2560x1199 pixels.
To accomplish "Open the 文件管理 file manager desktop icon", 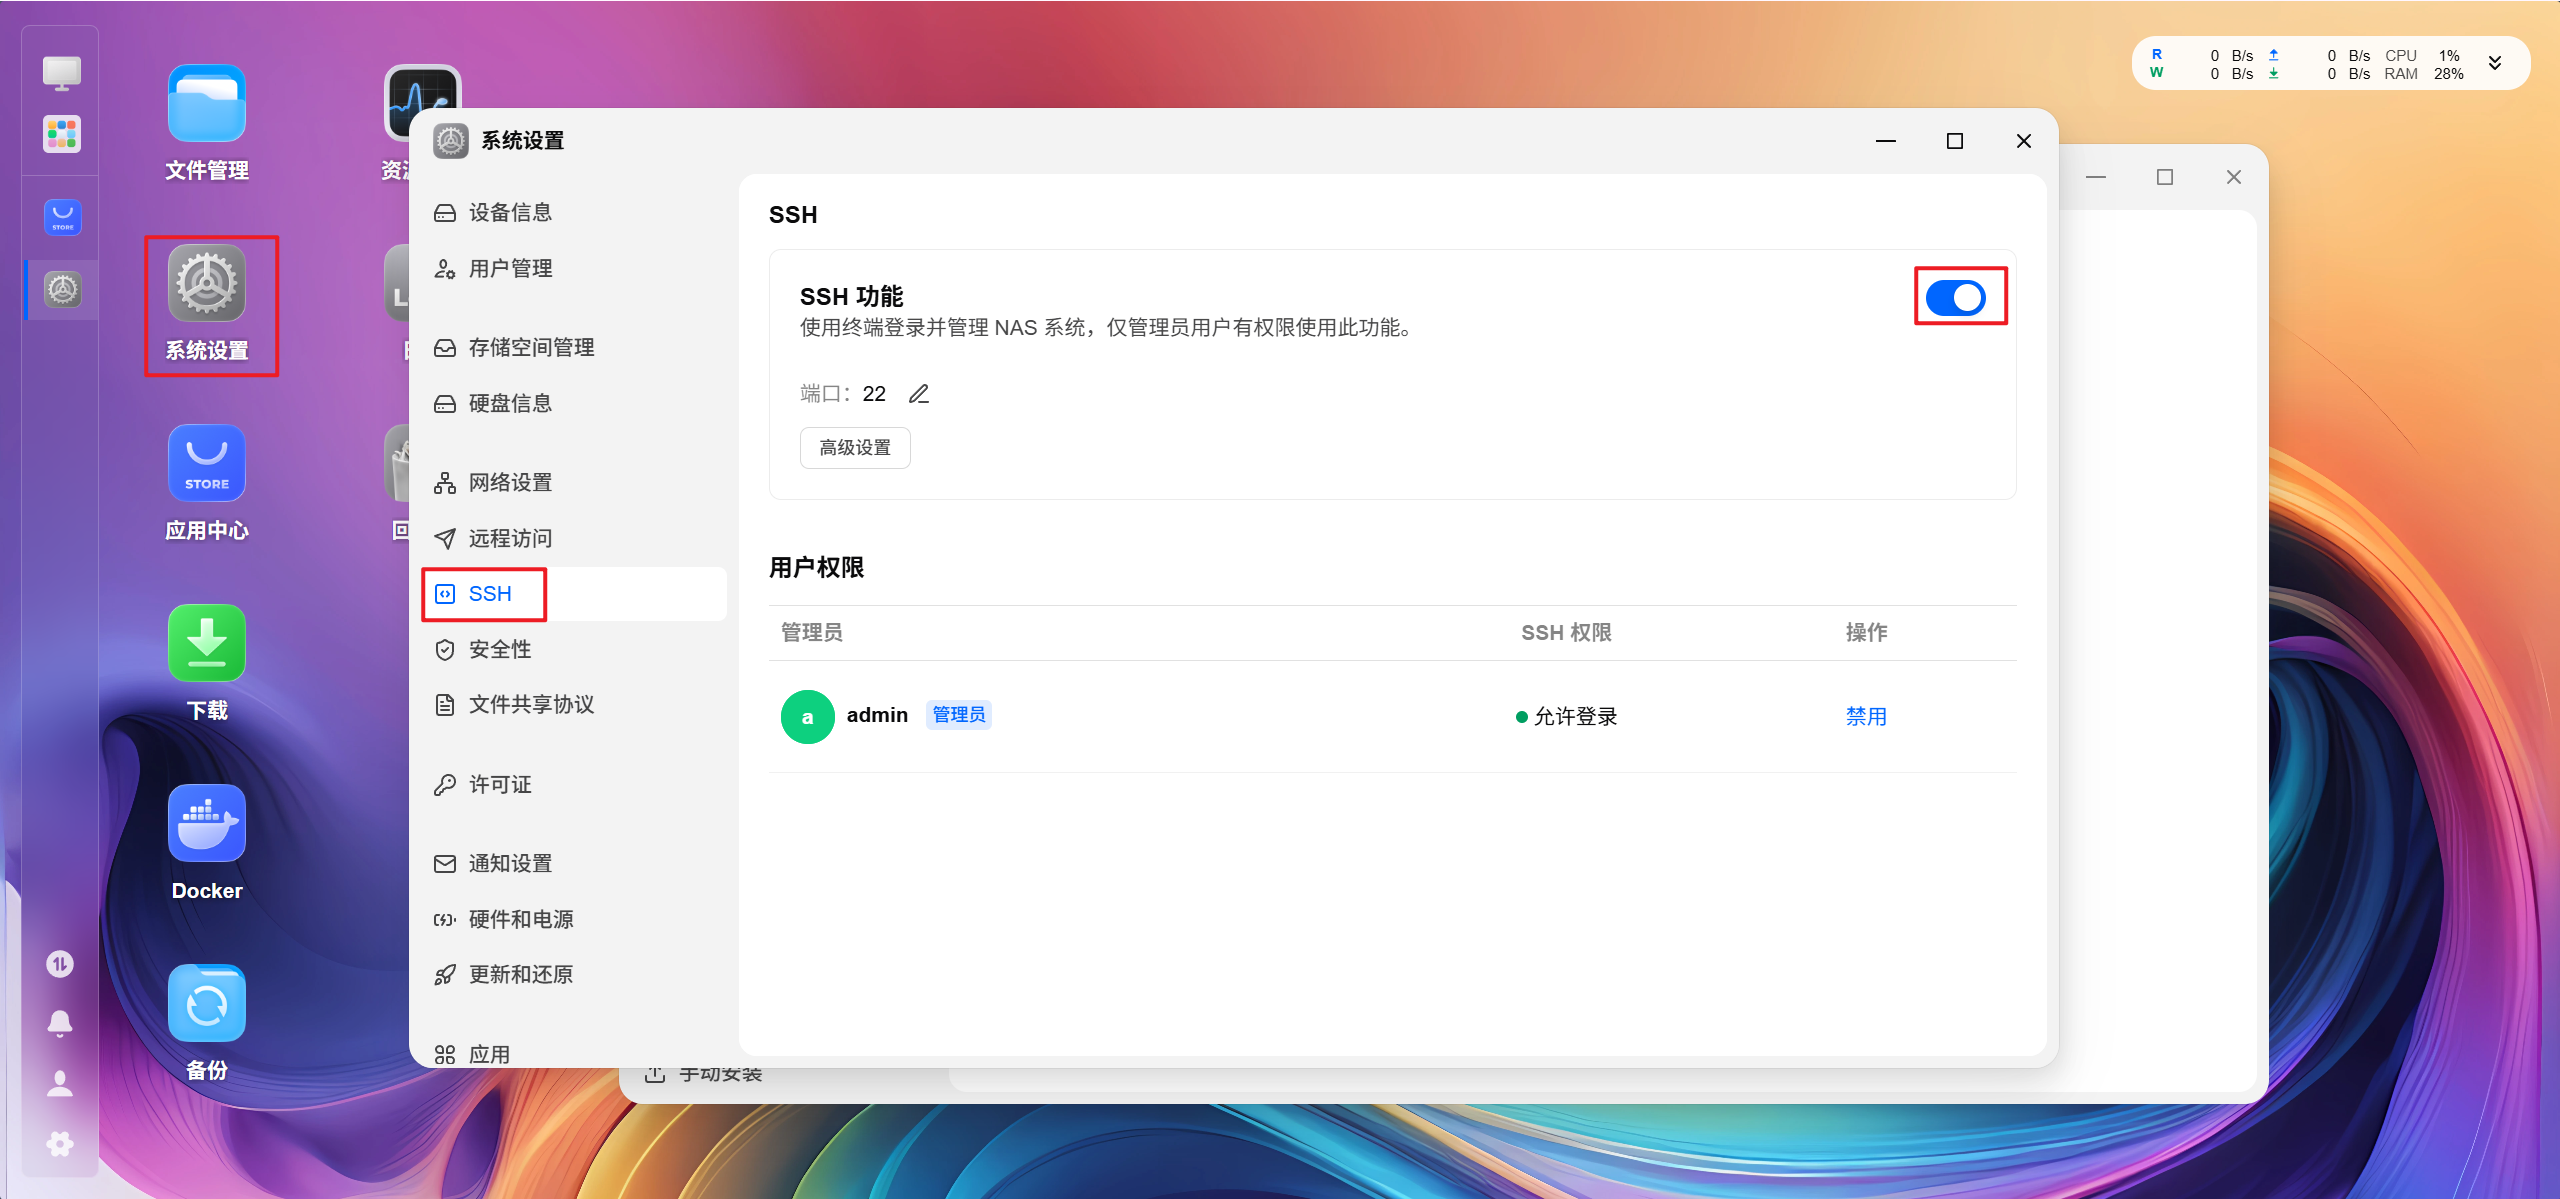I will pyautogui.click(x=207, y=104).
